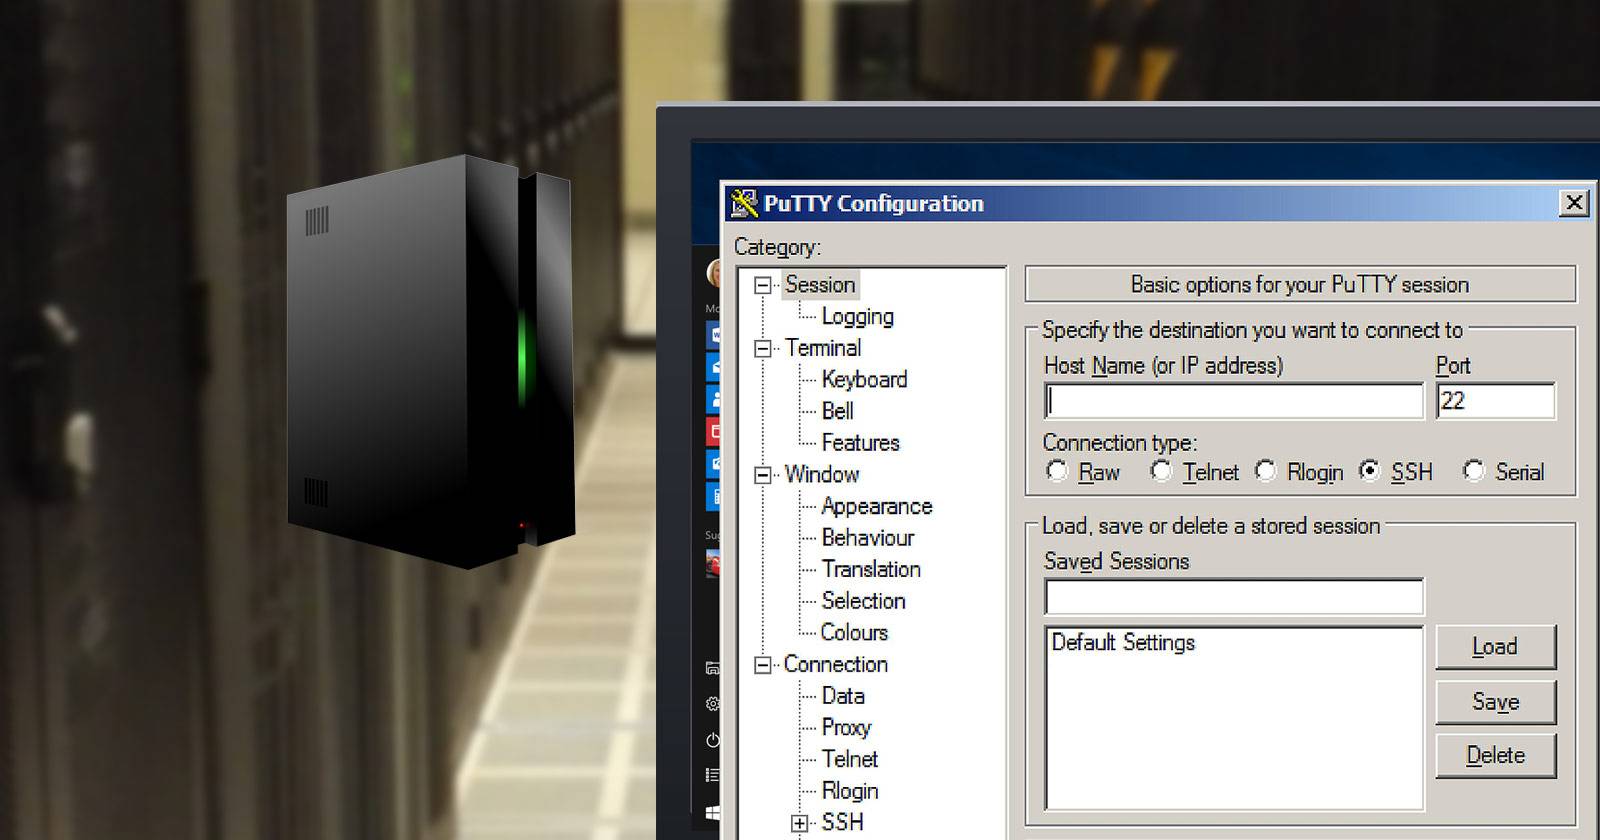Open the Colours settings category
The height and width of the screenshot is (840, 1600).
click(x=855, y=632)
